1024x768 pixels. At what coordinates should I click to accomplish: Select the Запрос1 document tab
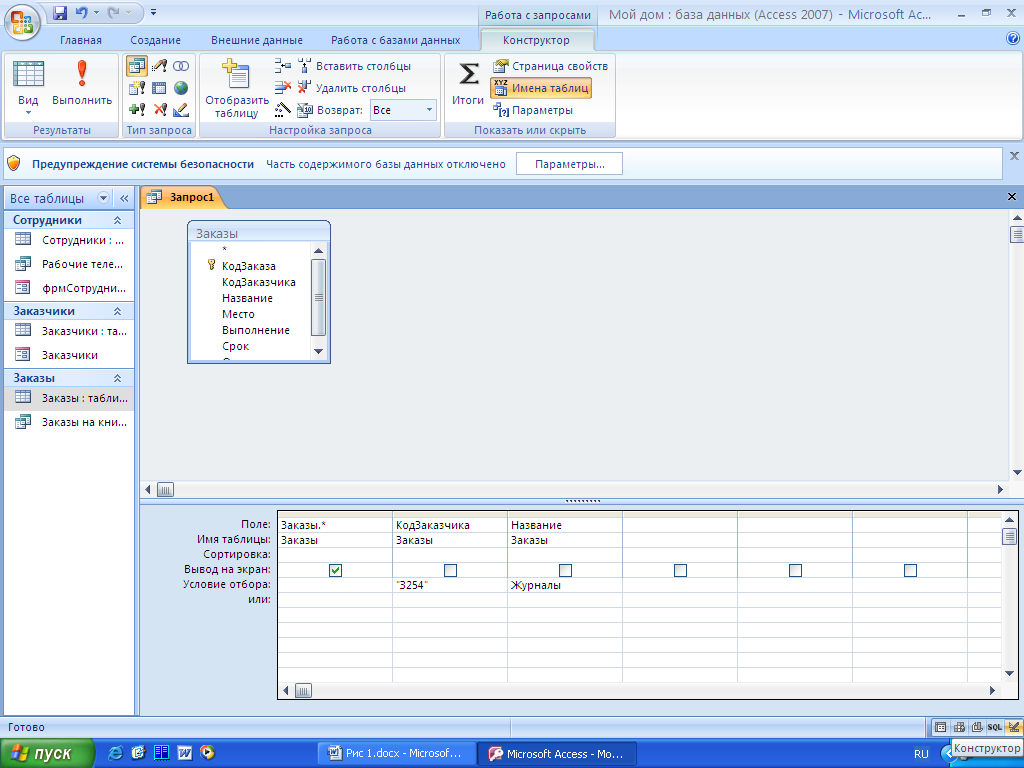(184, 197)
